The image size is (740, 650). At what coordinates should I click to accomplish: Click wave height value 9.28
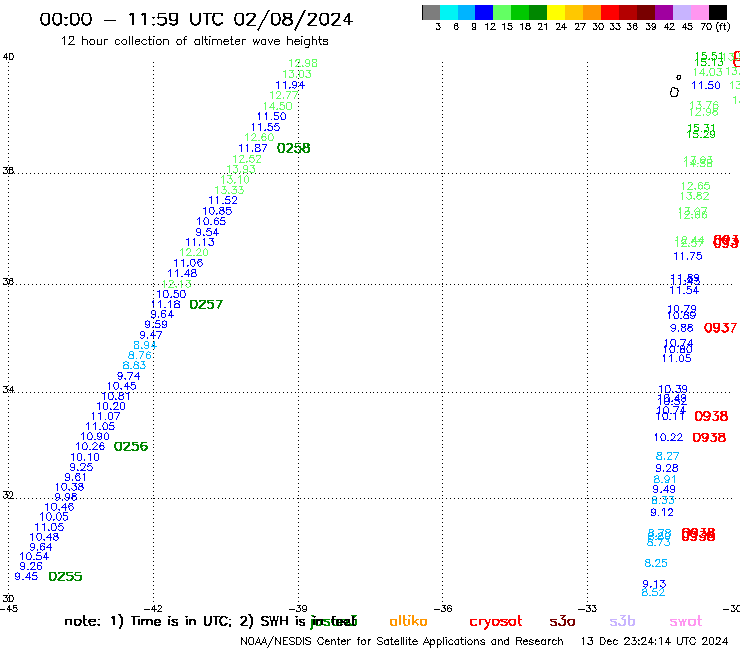point(666,468)
